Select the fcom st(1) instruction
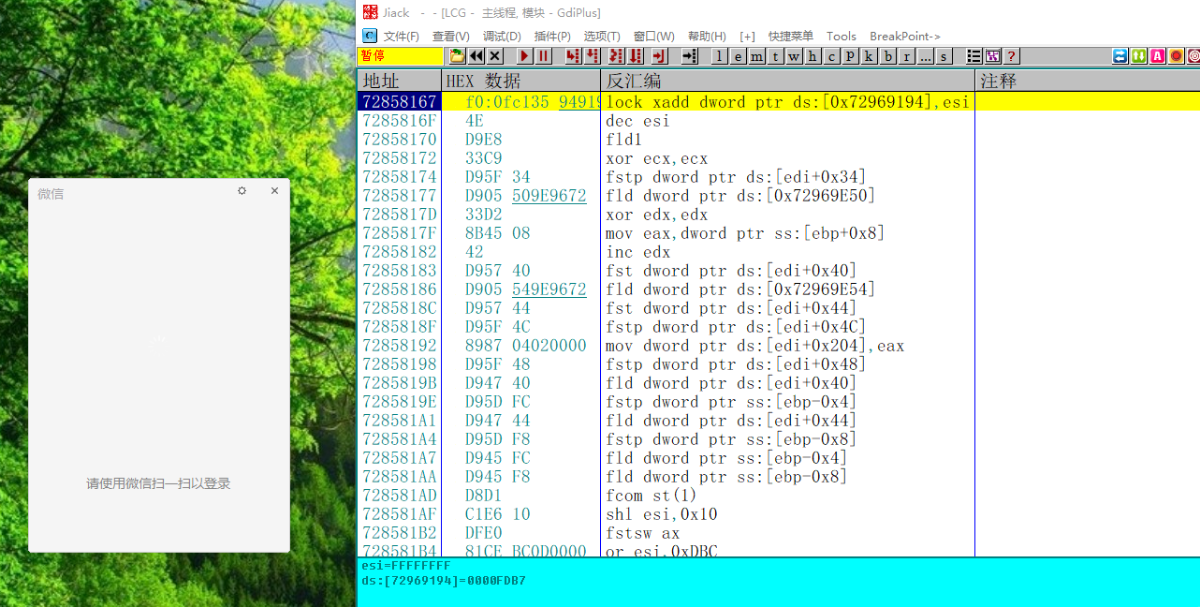1200x607 pixels. click(651, 496)
